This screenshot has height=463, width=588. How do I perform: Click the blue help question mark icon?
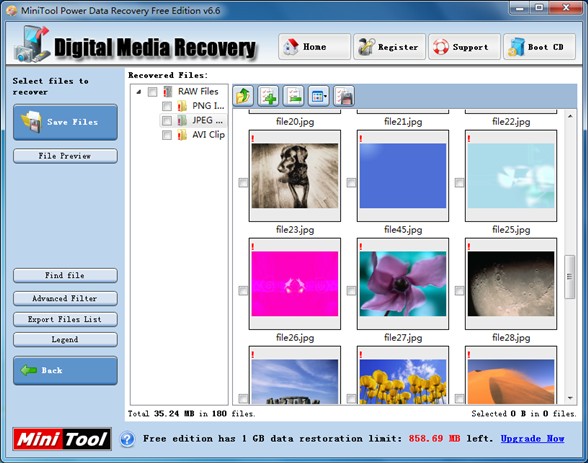coord(128,439)
